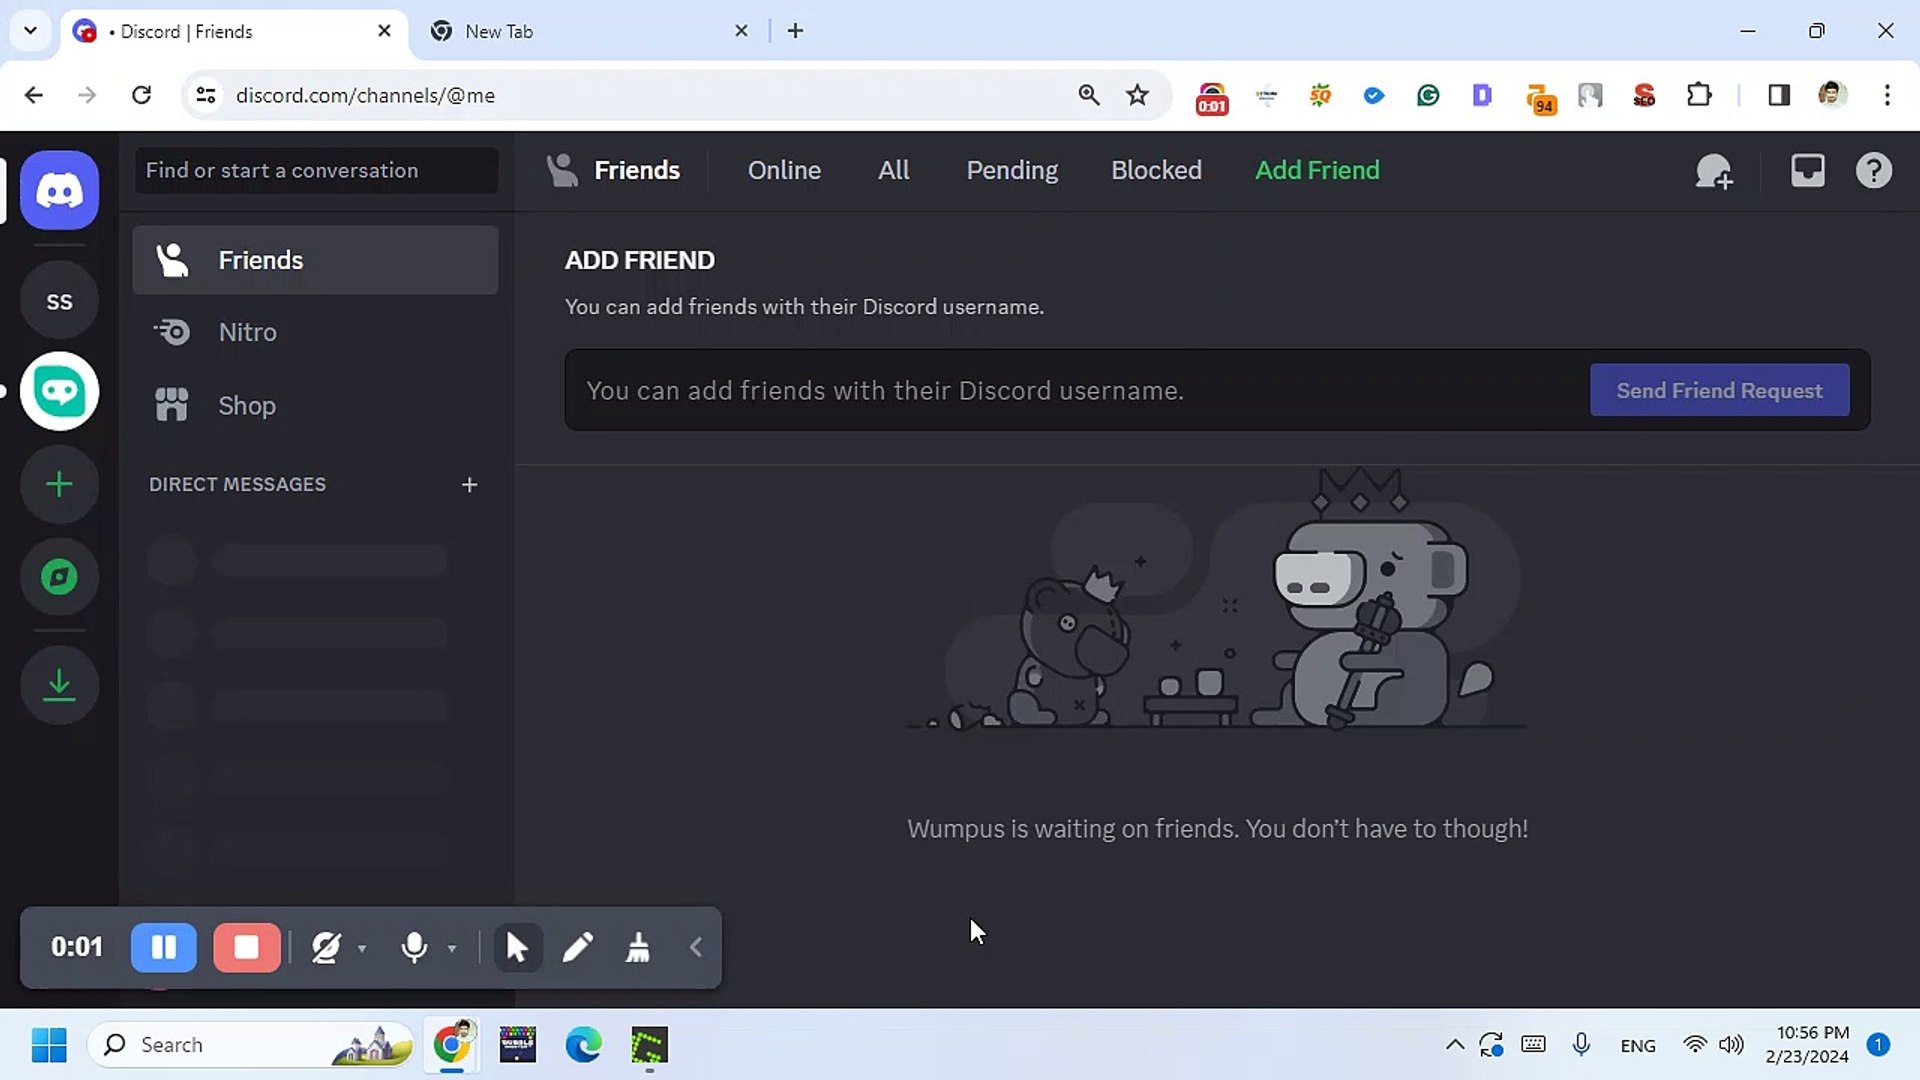Launch Microsoft Edge from the taskbar

583,1044
